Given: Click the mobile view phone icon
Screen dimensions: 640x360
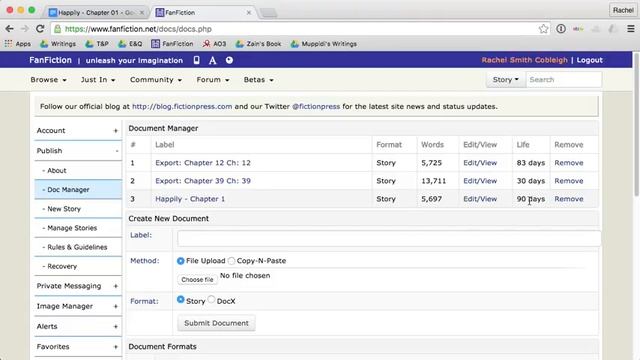Looking at the screenshot, I should pos(196,60).
